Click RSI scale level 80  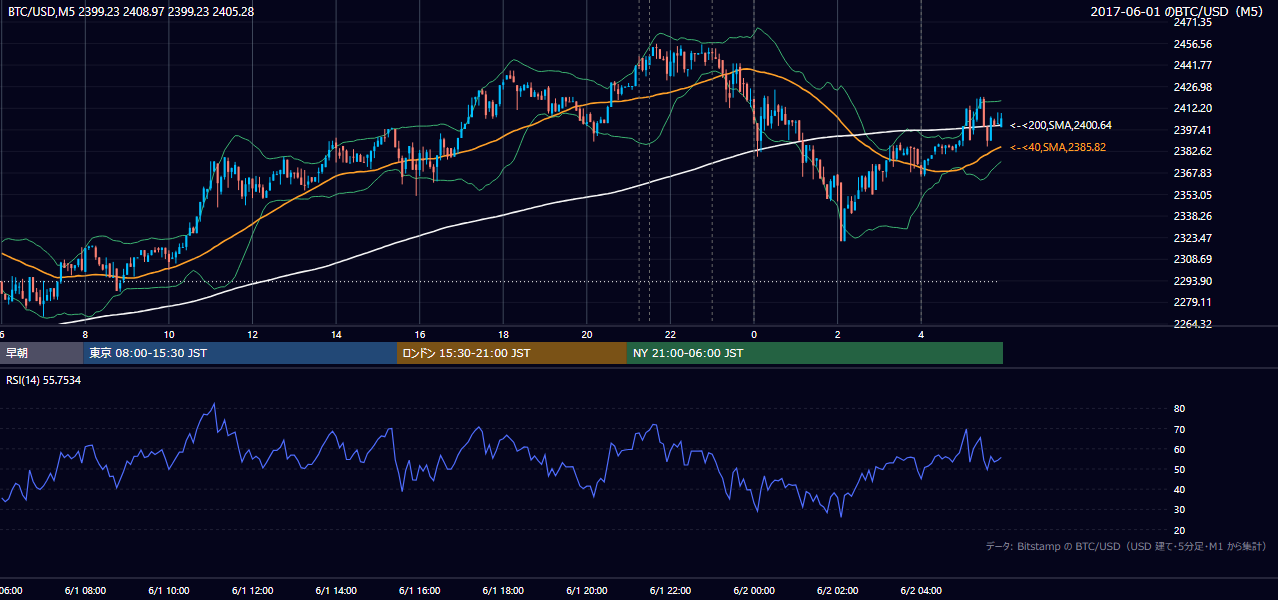(1179, 409)
